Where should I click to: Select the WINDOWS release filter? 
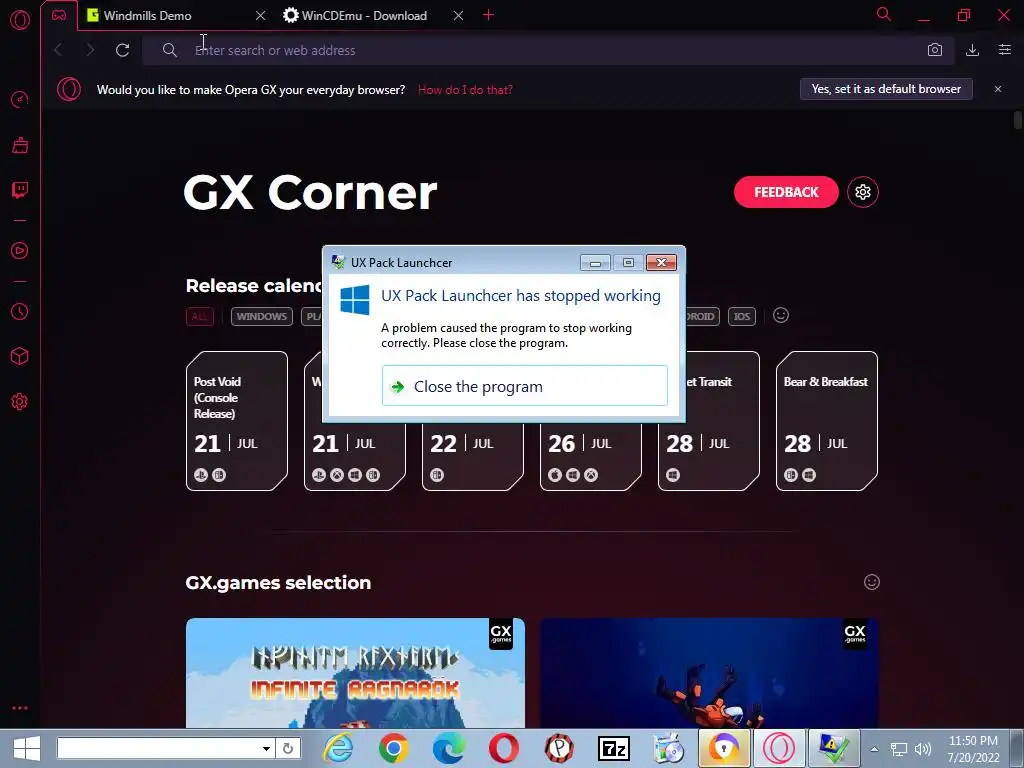pyautogui.click(x=261, y=316)
